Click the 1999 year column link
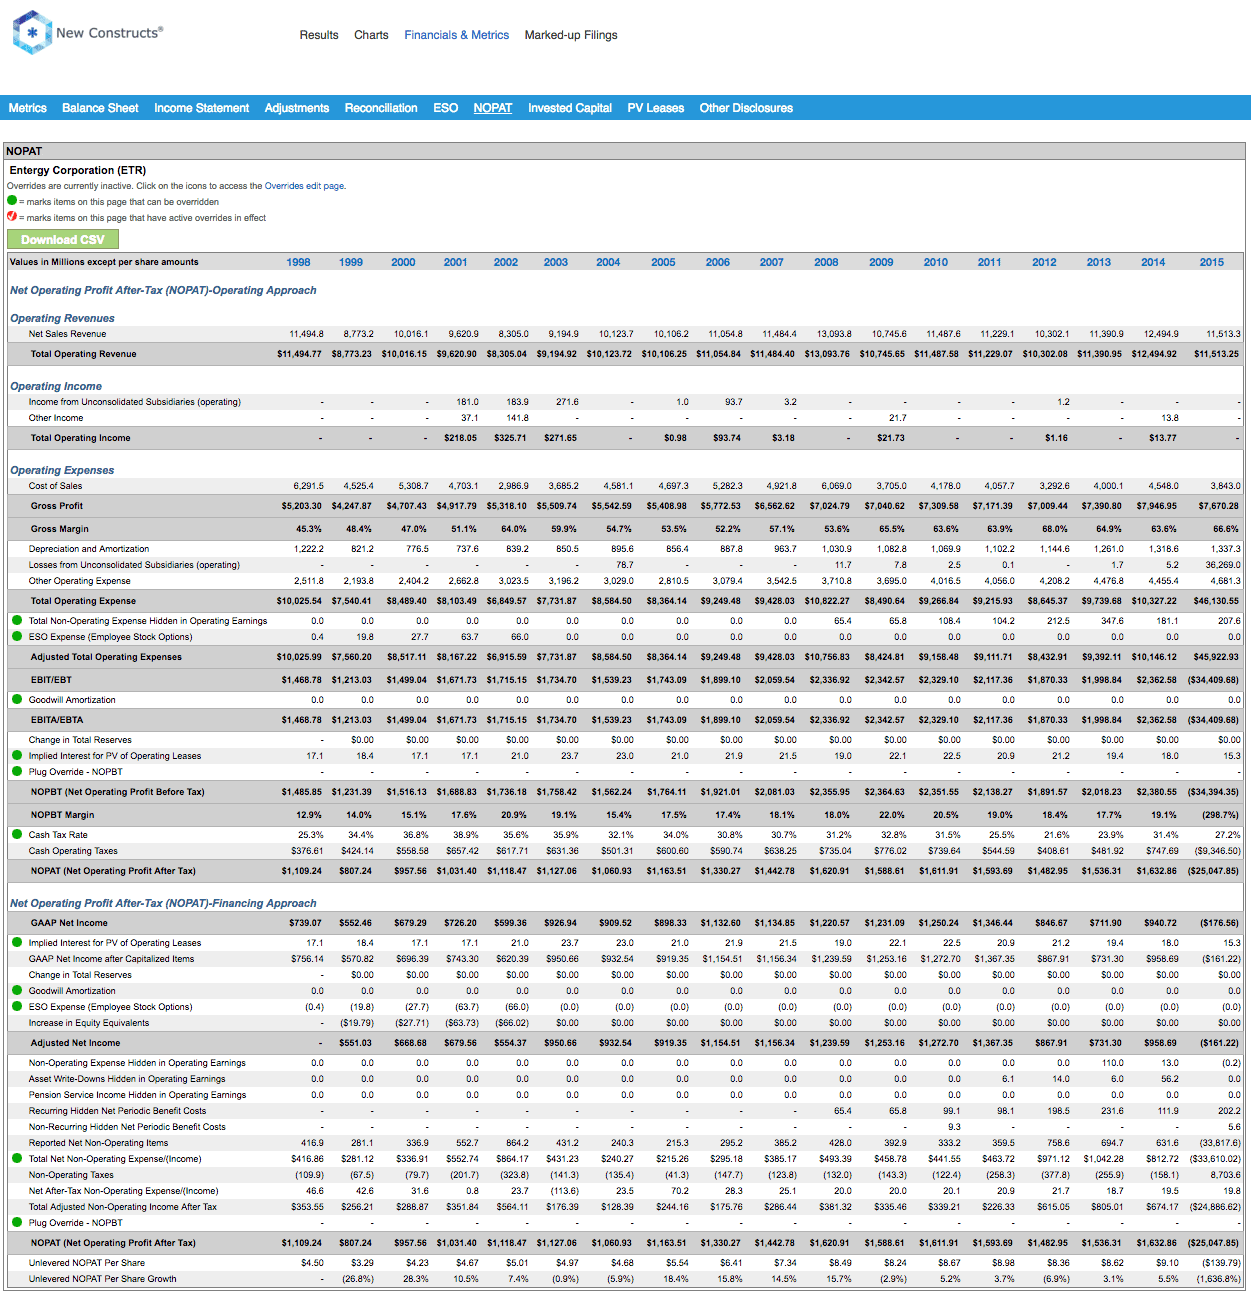 click(x=351, y=262)
